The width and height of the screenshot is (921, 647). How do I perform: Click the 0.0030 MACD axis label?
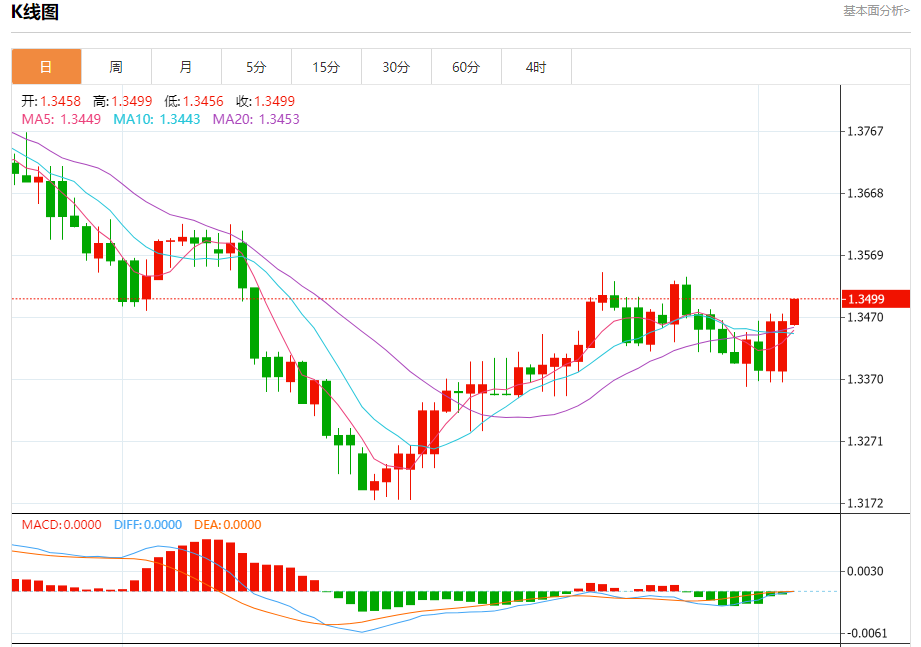coord(865,571)
